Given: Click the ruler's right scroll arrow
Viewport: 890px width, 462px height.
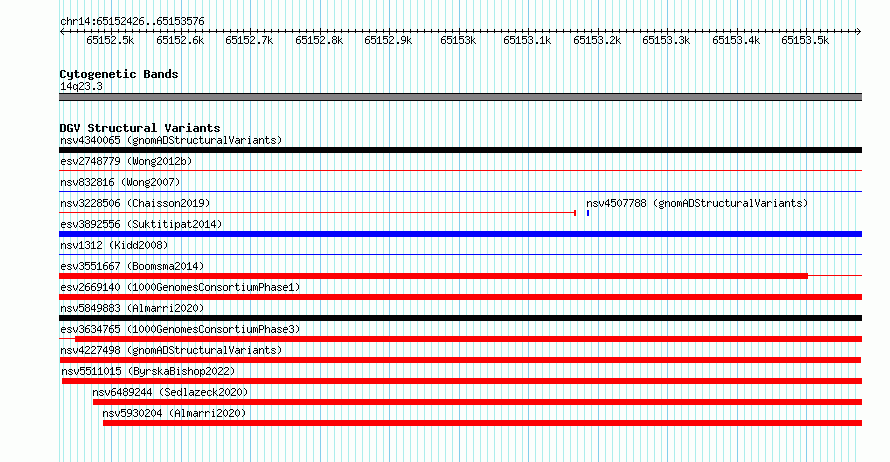Looking at the screenshot, I should (859, 32).
